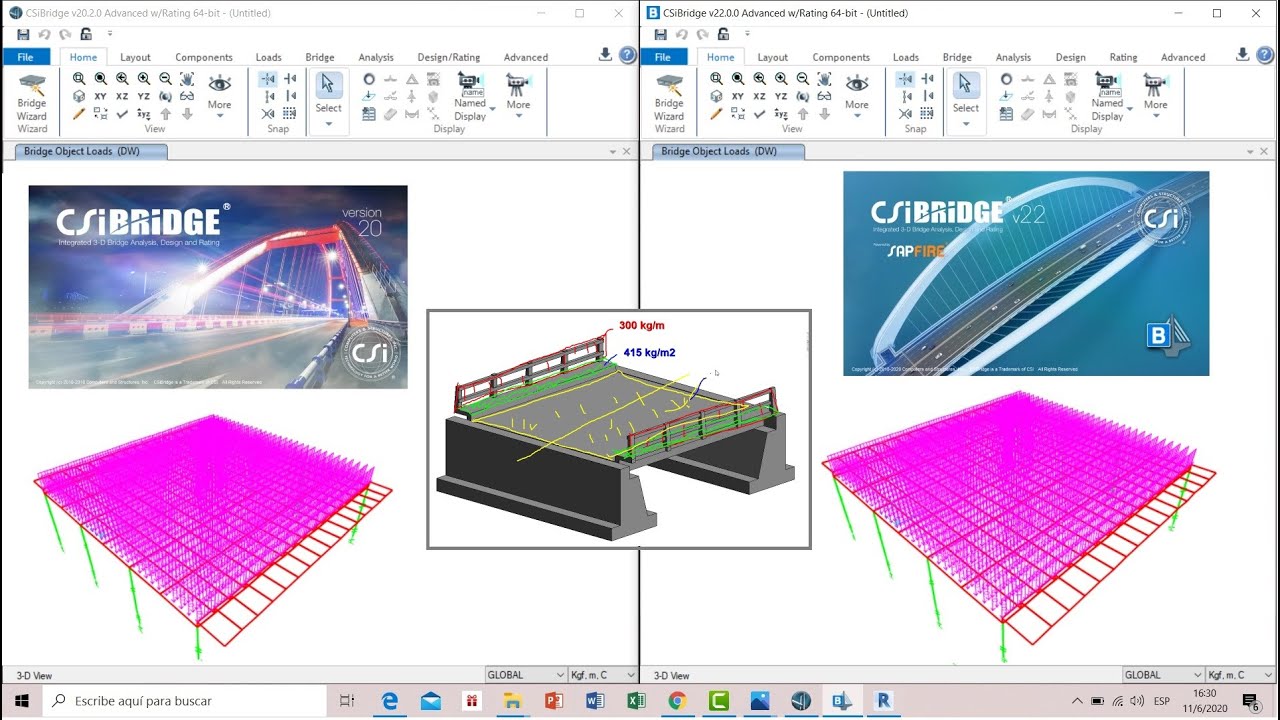Click Zoom Out magnifier in v22 window
Viewport: 1280px width, 720px height.
[x=802, y=78]
